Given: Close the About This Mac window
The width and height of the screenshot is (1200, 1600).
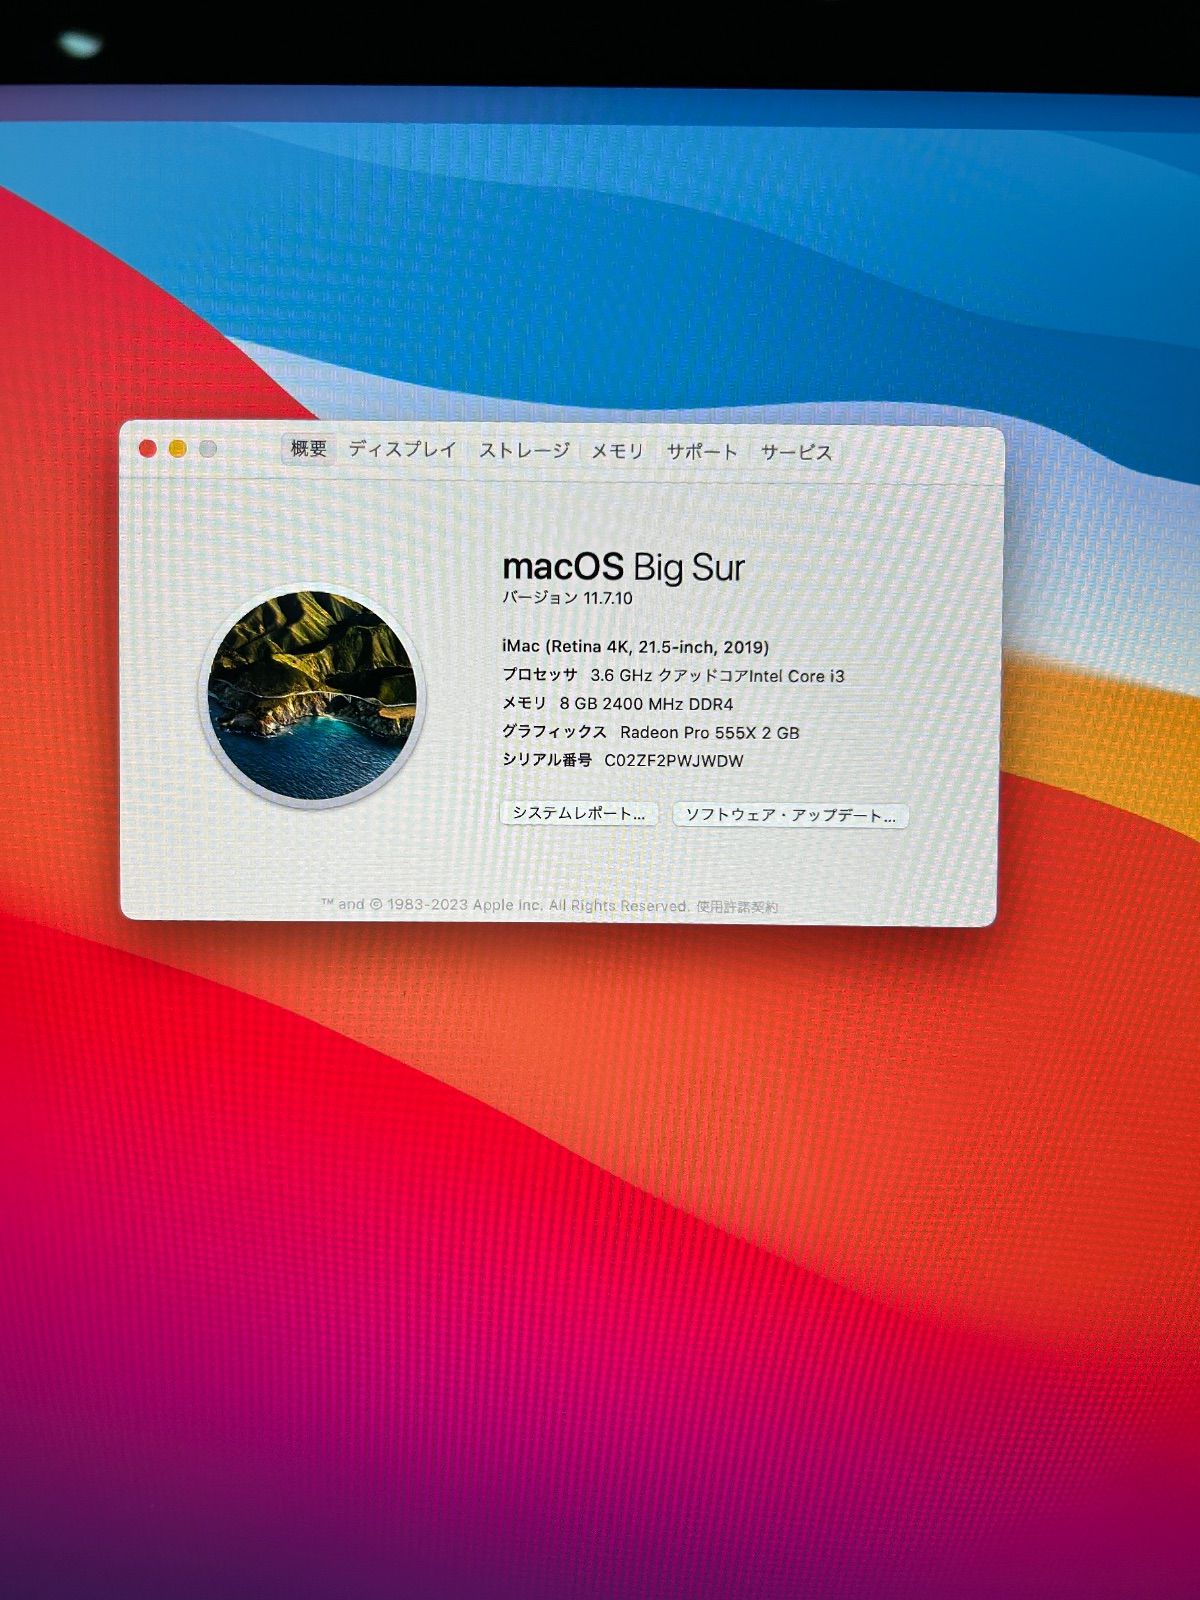Looking at the screenshot, I should click(147, 449).
